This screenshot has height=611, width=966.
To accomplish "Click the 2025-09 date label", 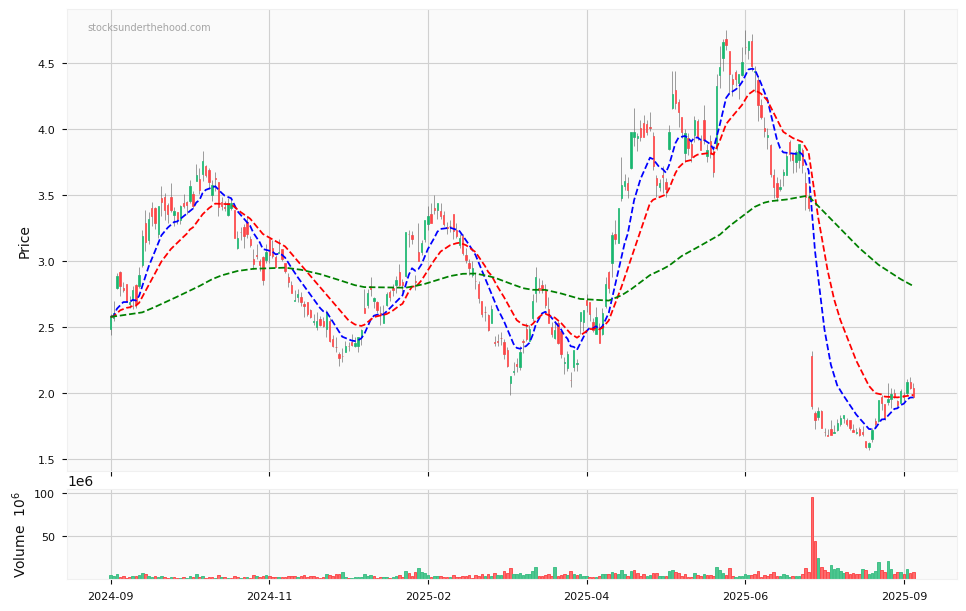I will coord(904,596).
